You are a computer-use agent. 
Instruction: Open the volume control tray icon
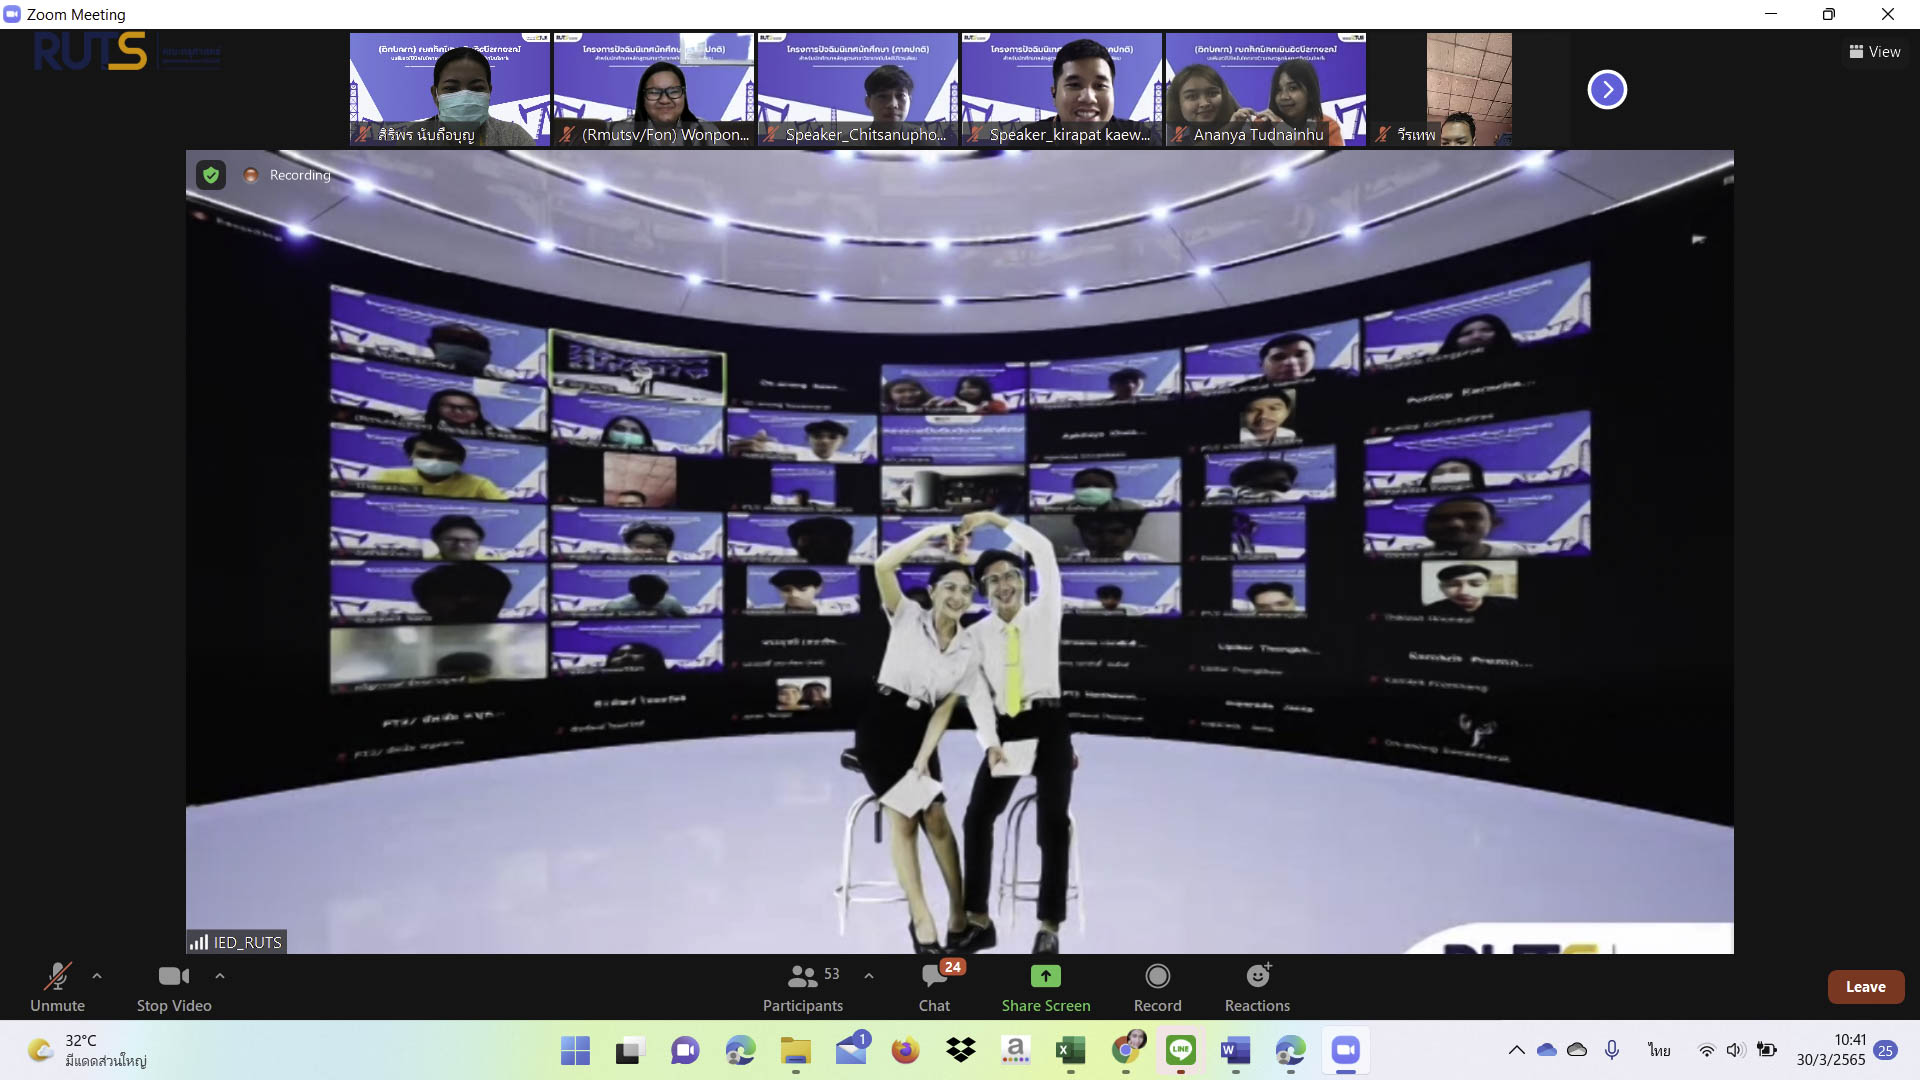(1736, 1050)
